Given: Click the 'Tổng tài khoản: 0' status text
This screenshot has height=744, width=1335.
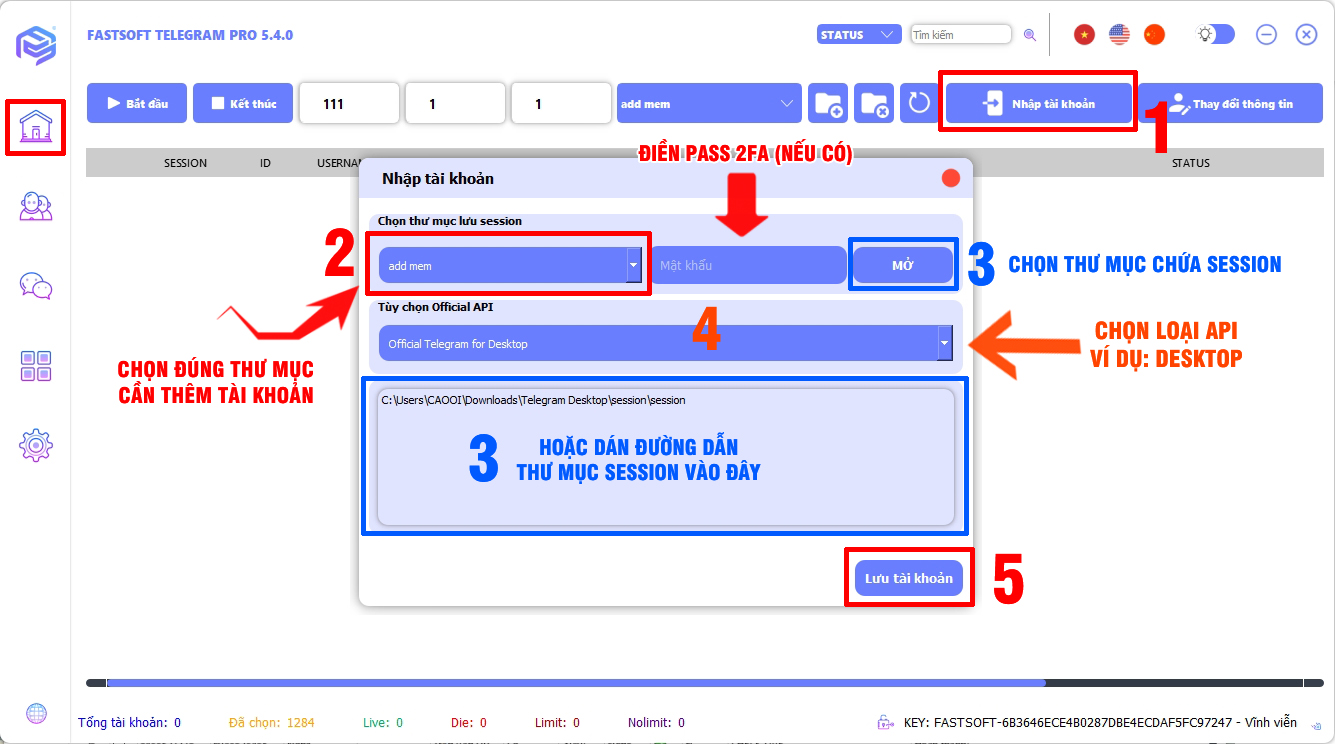Looking at the screenshot, I should [129, 722].
